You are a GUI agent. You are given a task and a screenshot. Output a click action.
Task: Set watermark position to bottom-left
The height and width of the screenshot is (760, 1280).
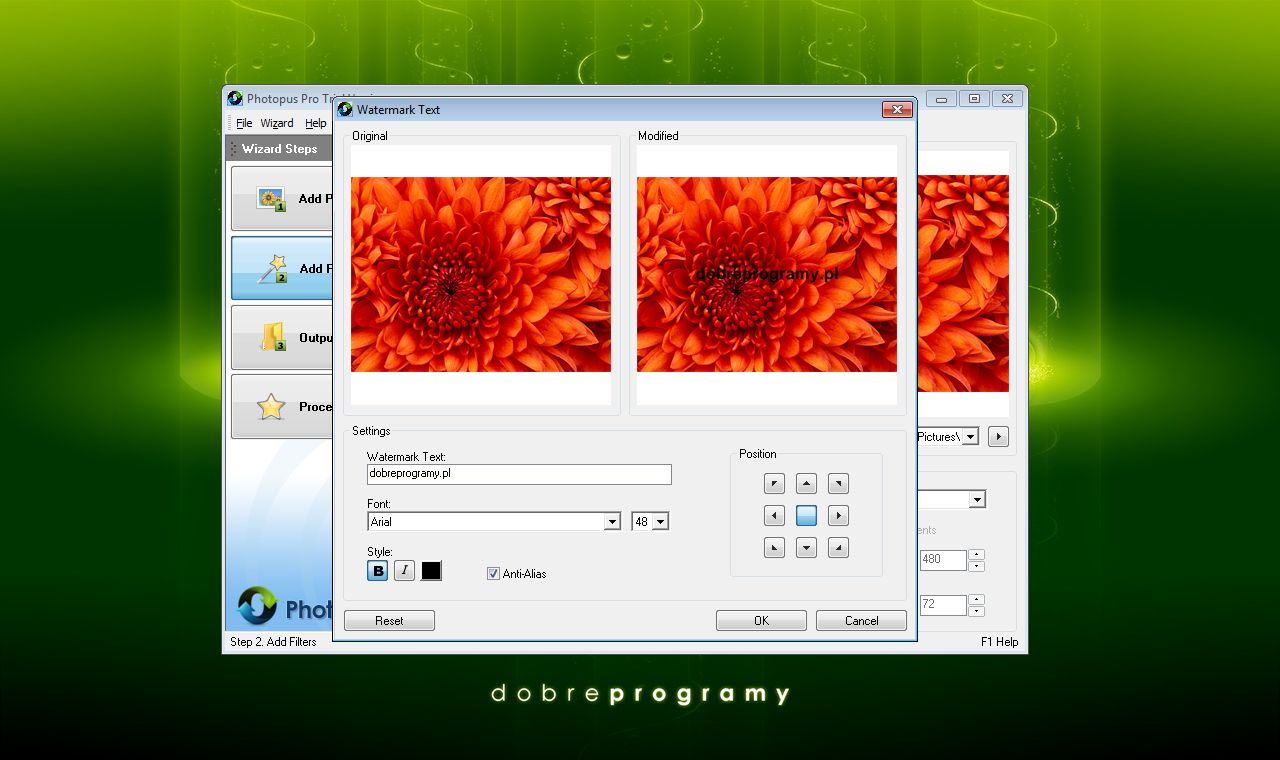pos(774,548)
